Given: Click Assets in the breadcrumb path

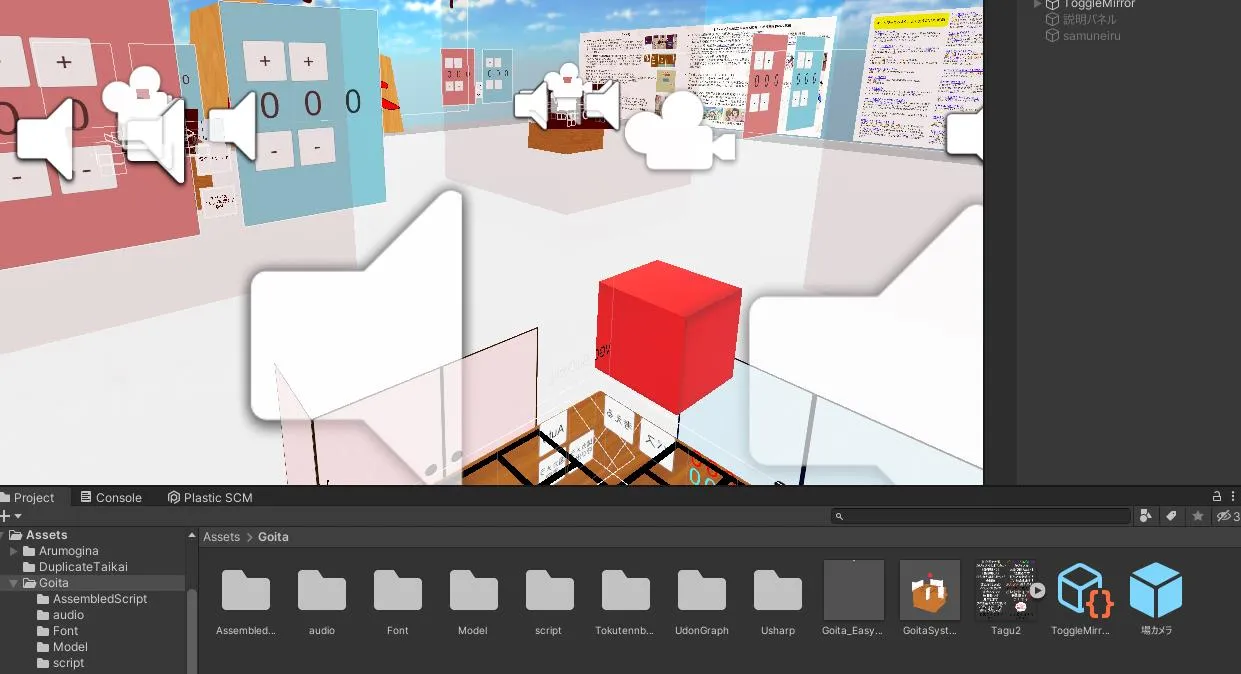Looking at the screenshot, I should point(222,537).
